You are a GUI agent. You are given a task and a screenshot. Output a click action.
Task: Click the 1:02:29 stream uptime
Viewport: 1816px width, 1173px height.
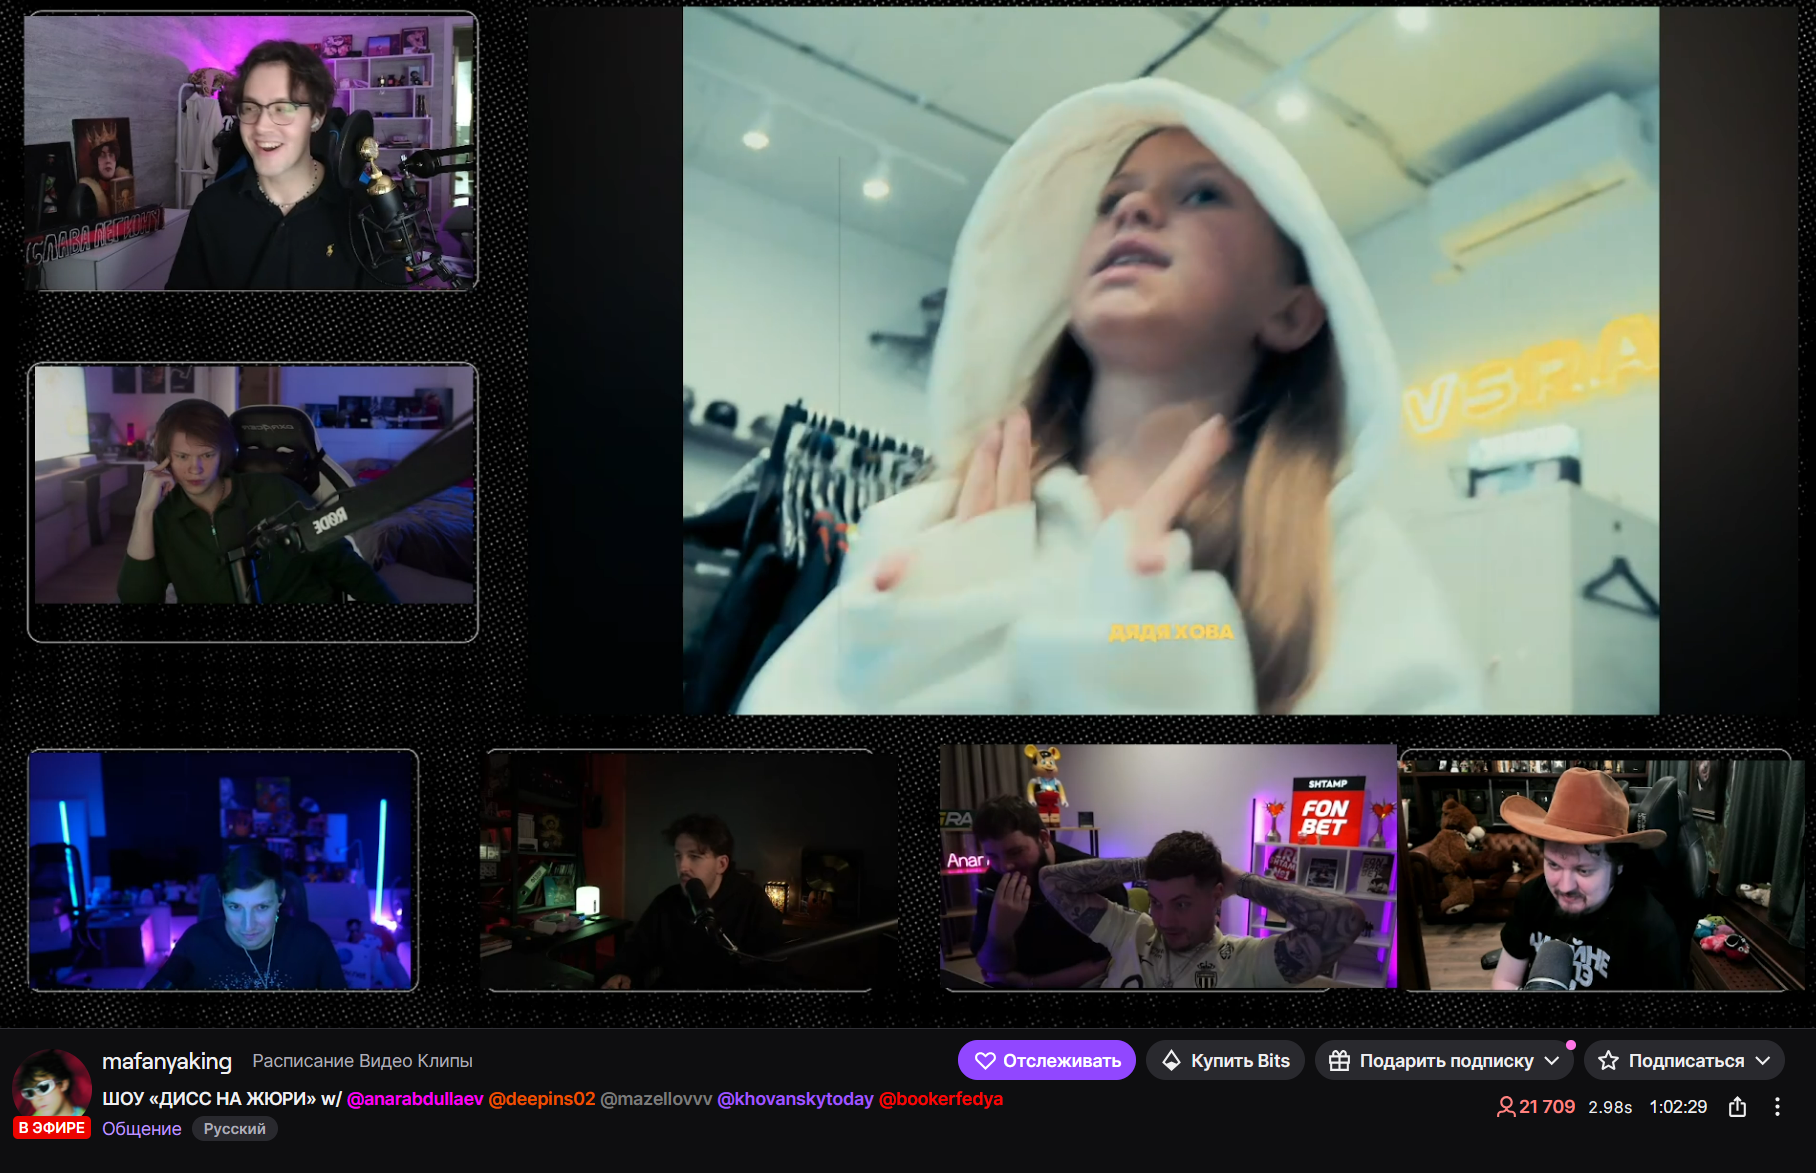coord(1678,1107)
